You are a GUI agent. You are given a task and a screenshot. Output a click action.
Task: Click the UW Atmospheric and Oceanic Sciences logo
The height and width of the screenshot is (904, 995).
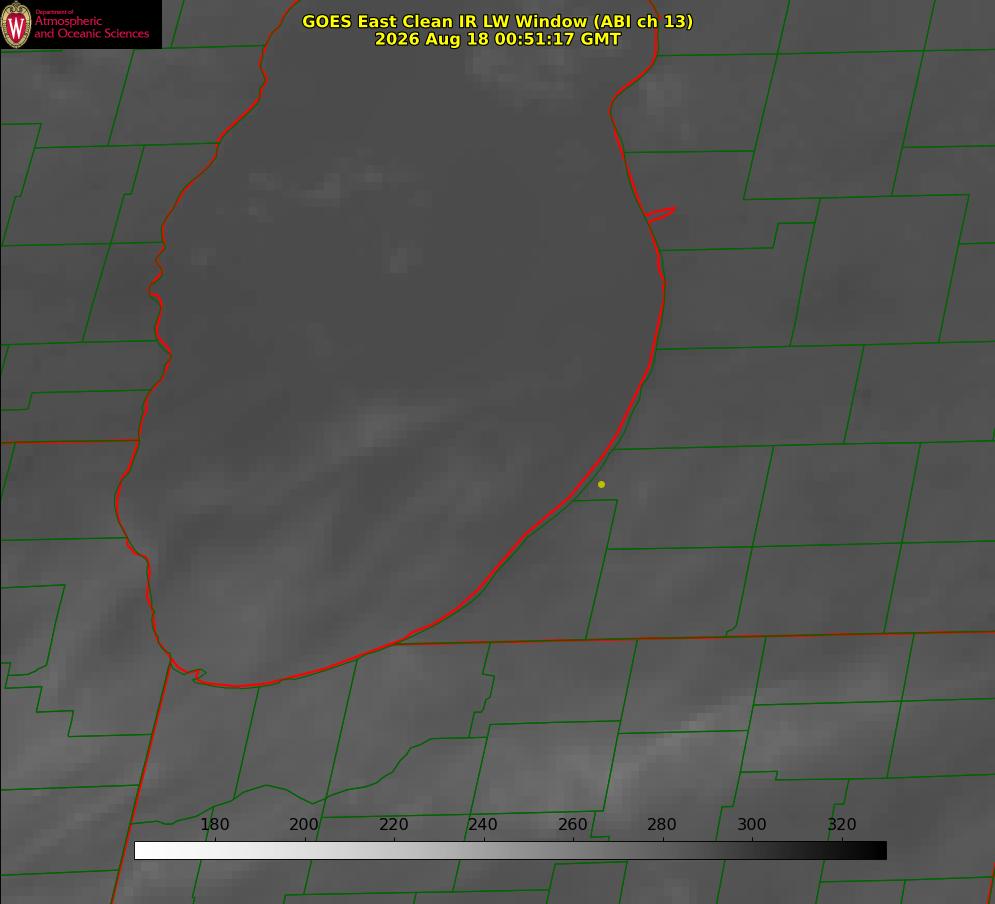pos(81,24)
